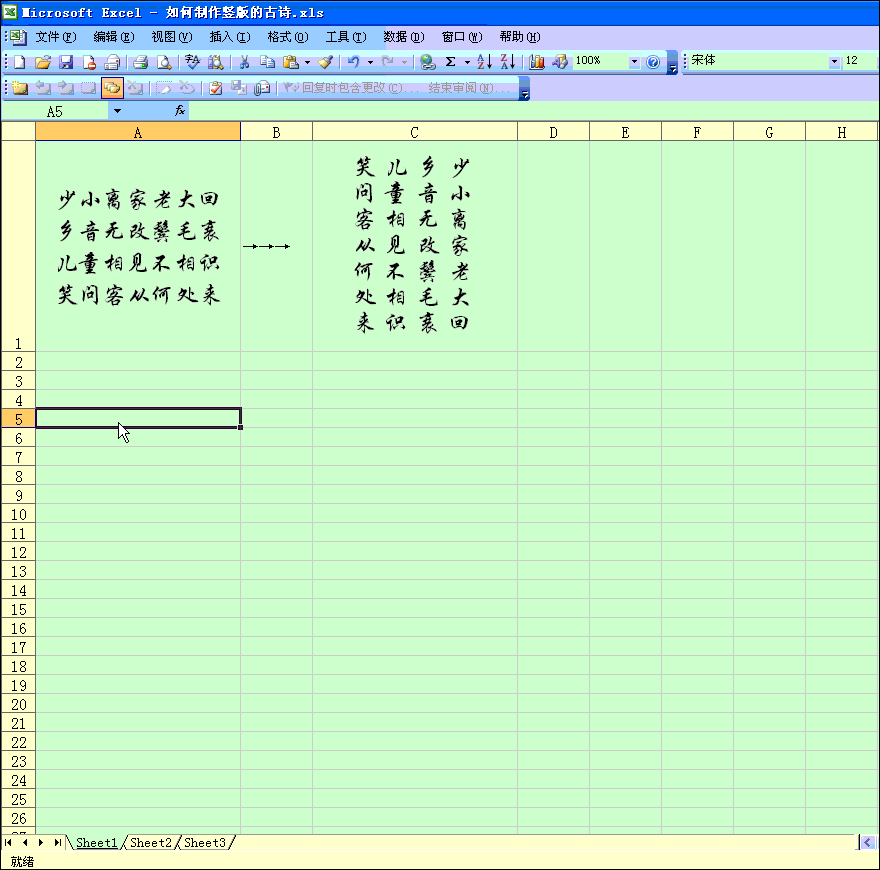Select the column C header

click(x=414, y=132)
